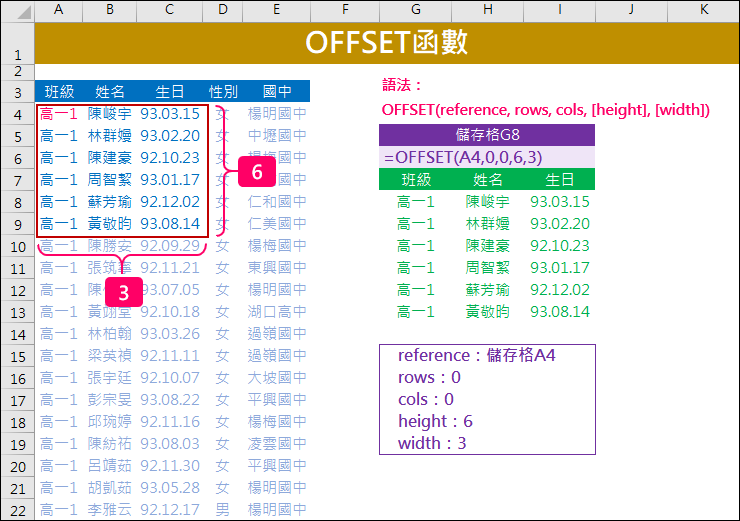Select birthday 92.10.23 in column C
The height and width of the screenshot is (521, 740).
point(170,158)
